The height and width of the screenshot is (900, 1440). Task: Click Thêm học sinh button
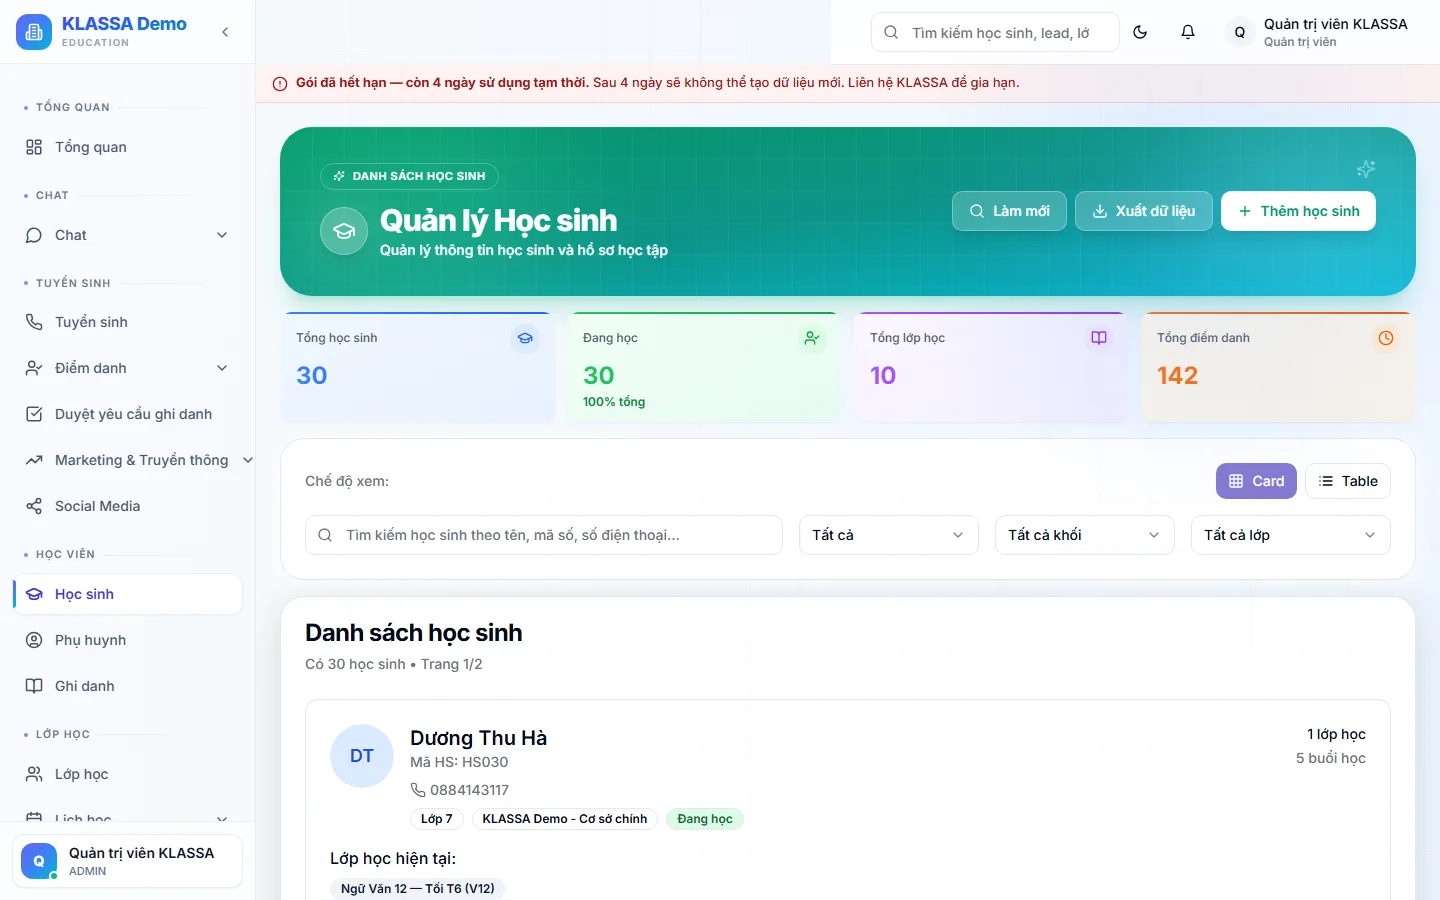pos(1298,211)
